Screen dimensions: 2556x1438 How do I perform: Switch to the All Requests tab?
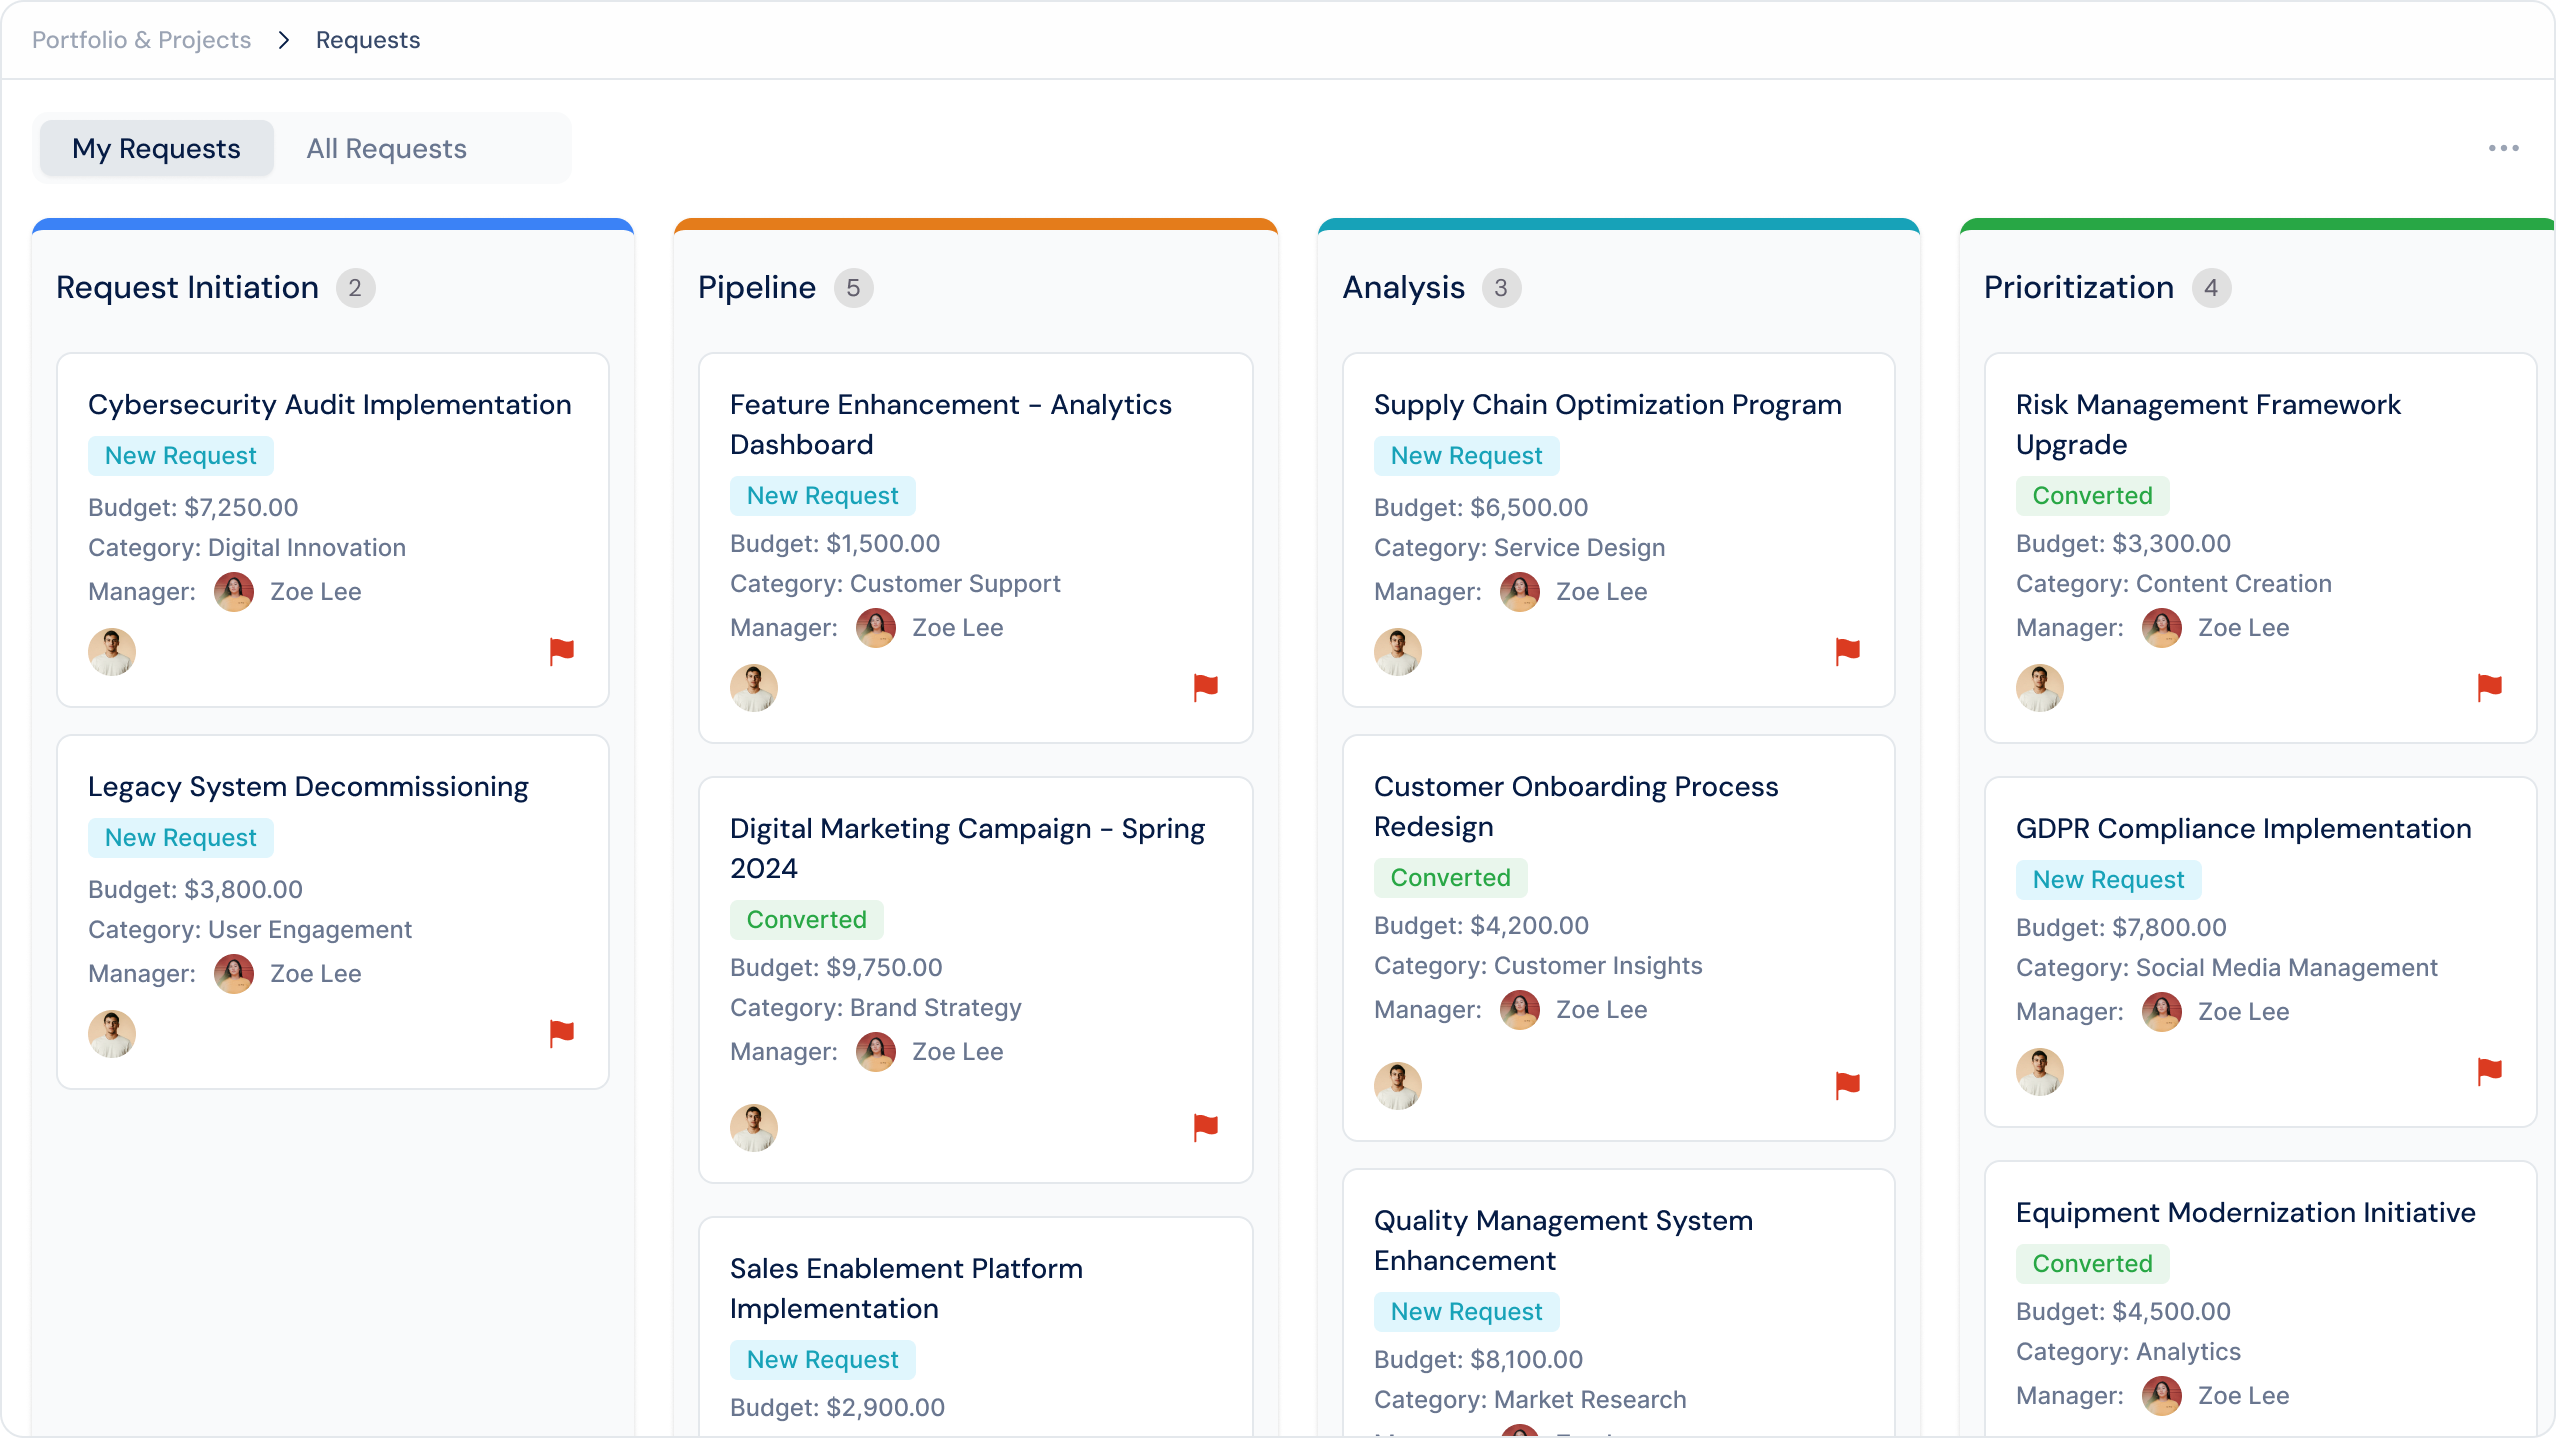386,148
